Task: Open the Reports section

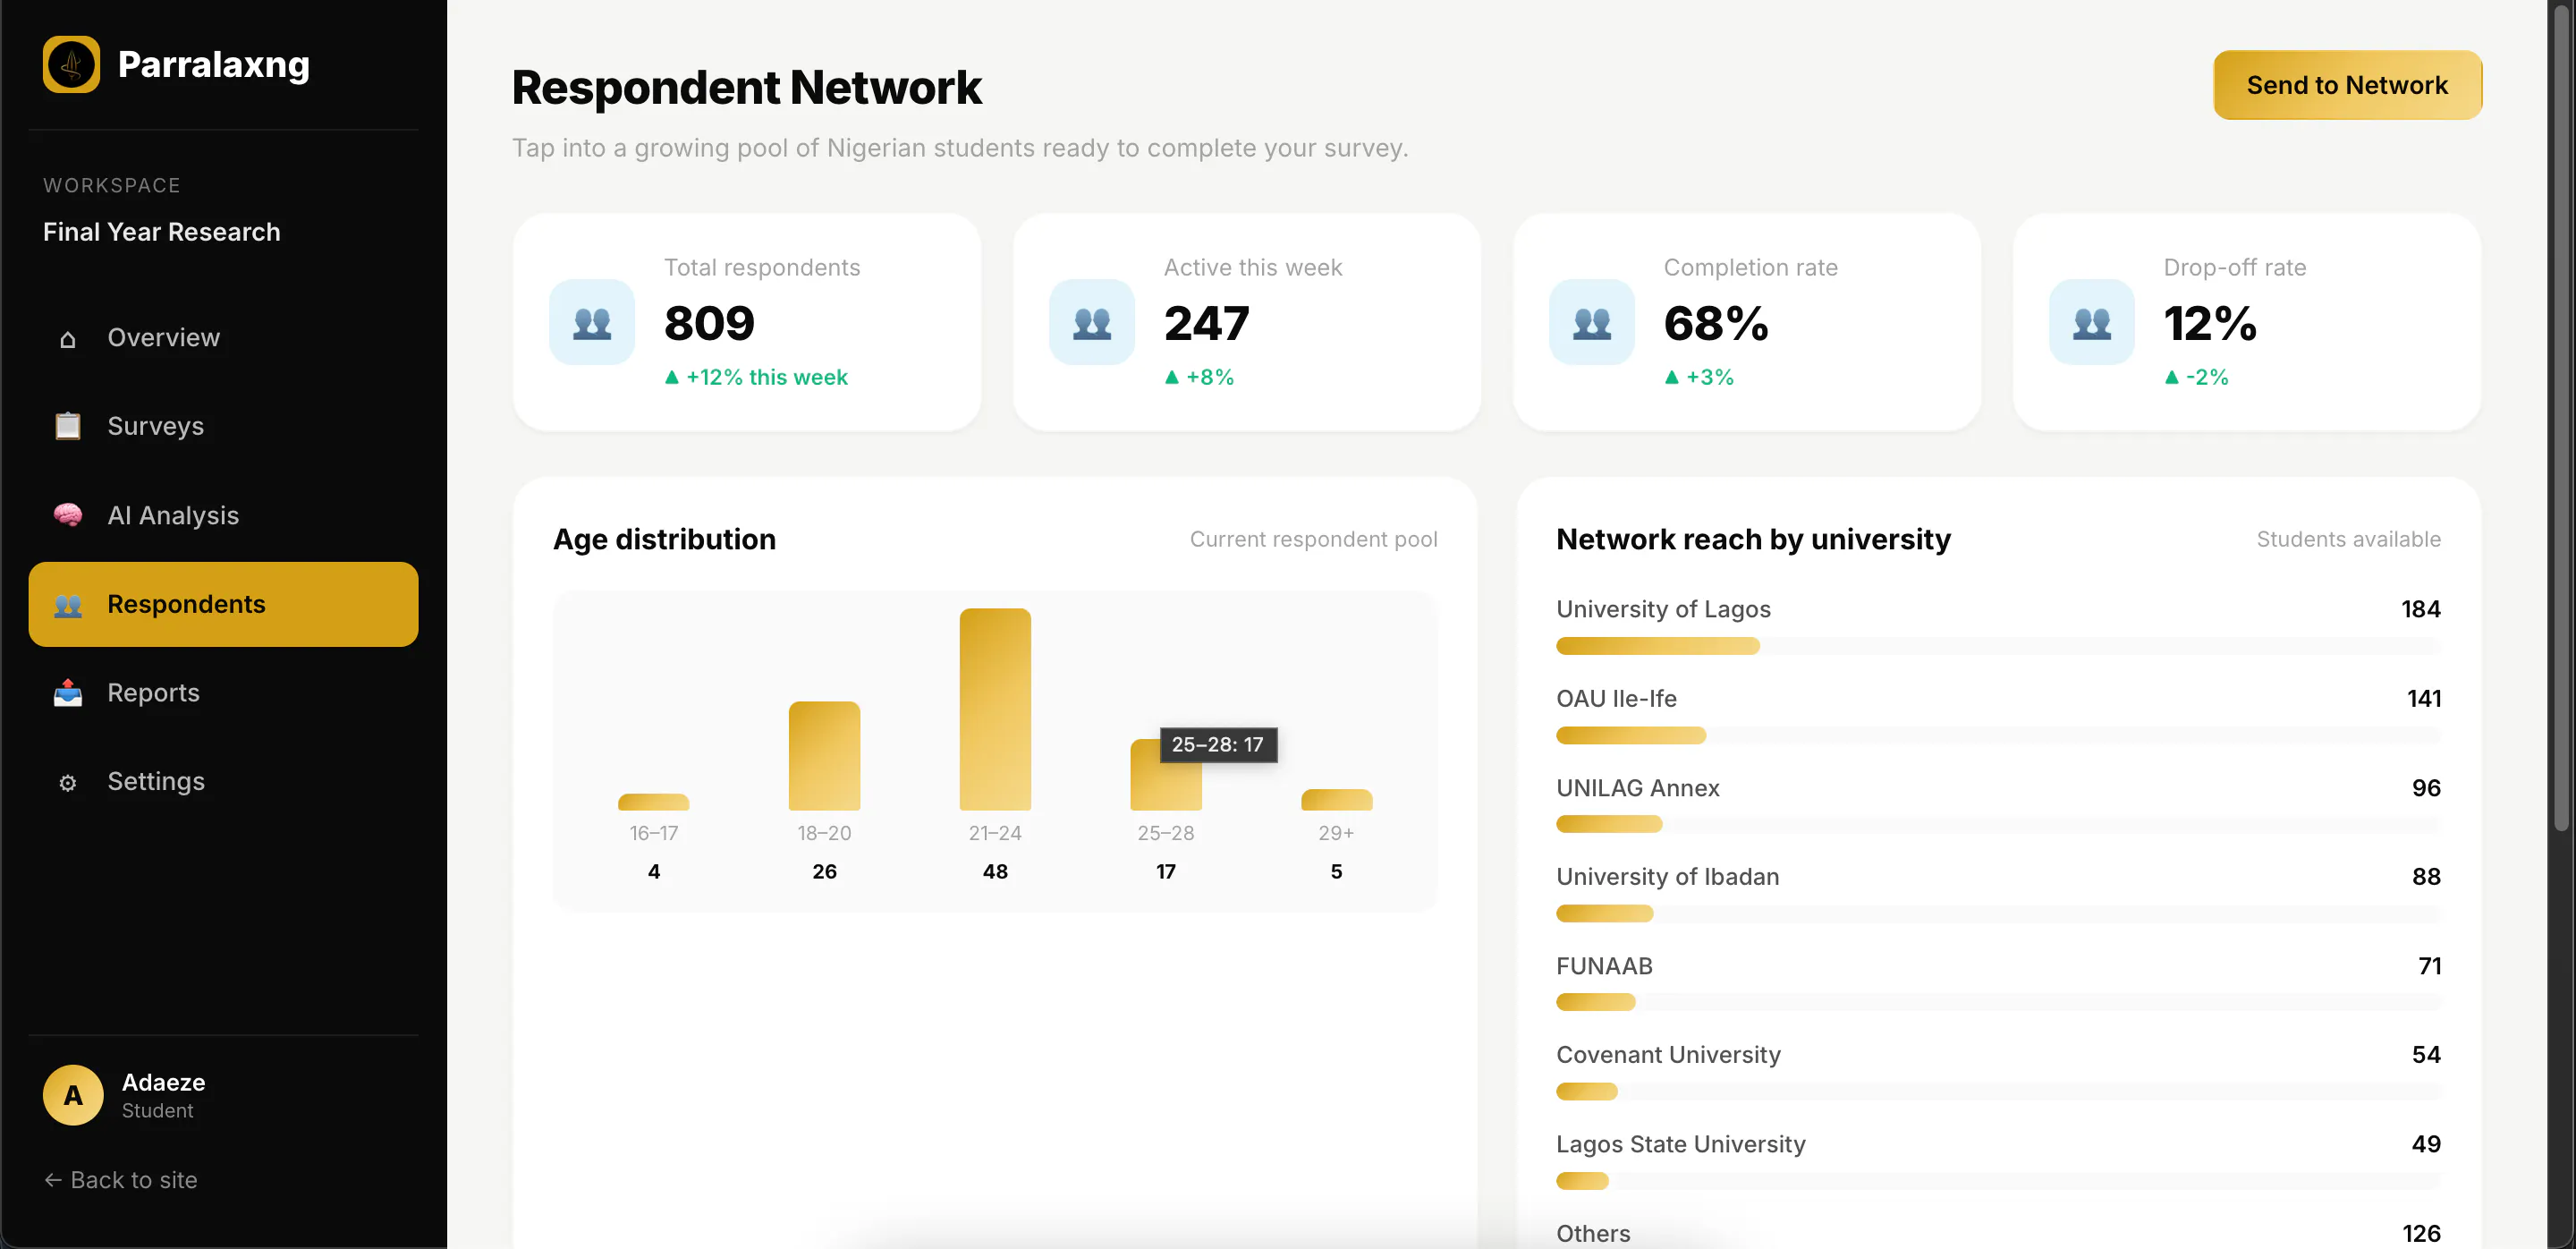Action: (223, 693)
